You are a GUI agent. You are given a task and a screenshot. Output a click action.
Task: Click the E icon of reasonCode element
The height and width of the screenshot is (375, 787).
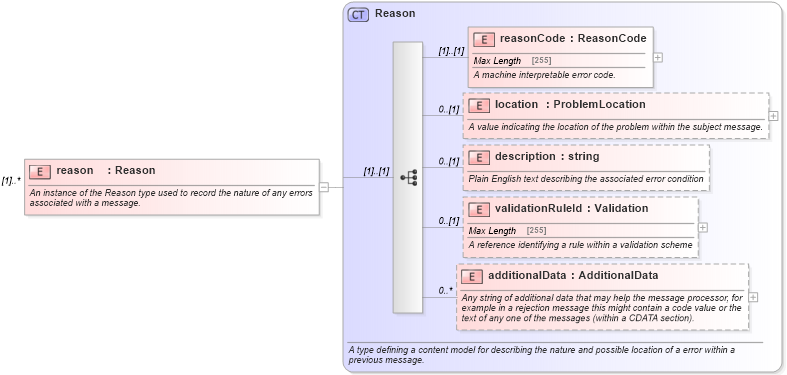point(484,39)
